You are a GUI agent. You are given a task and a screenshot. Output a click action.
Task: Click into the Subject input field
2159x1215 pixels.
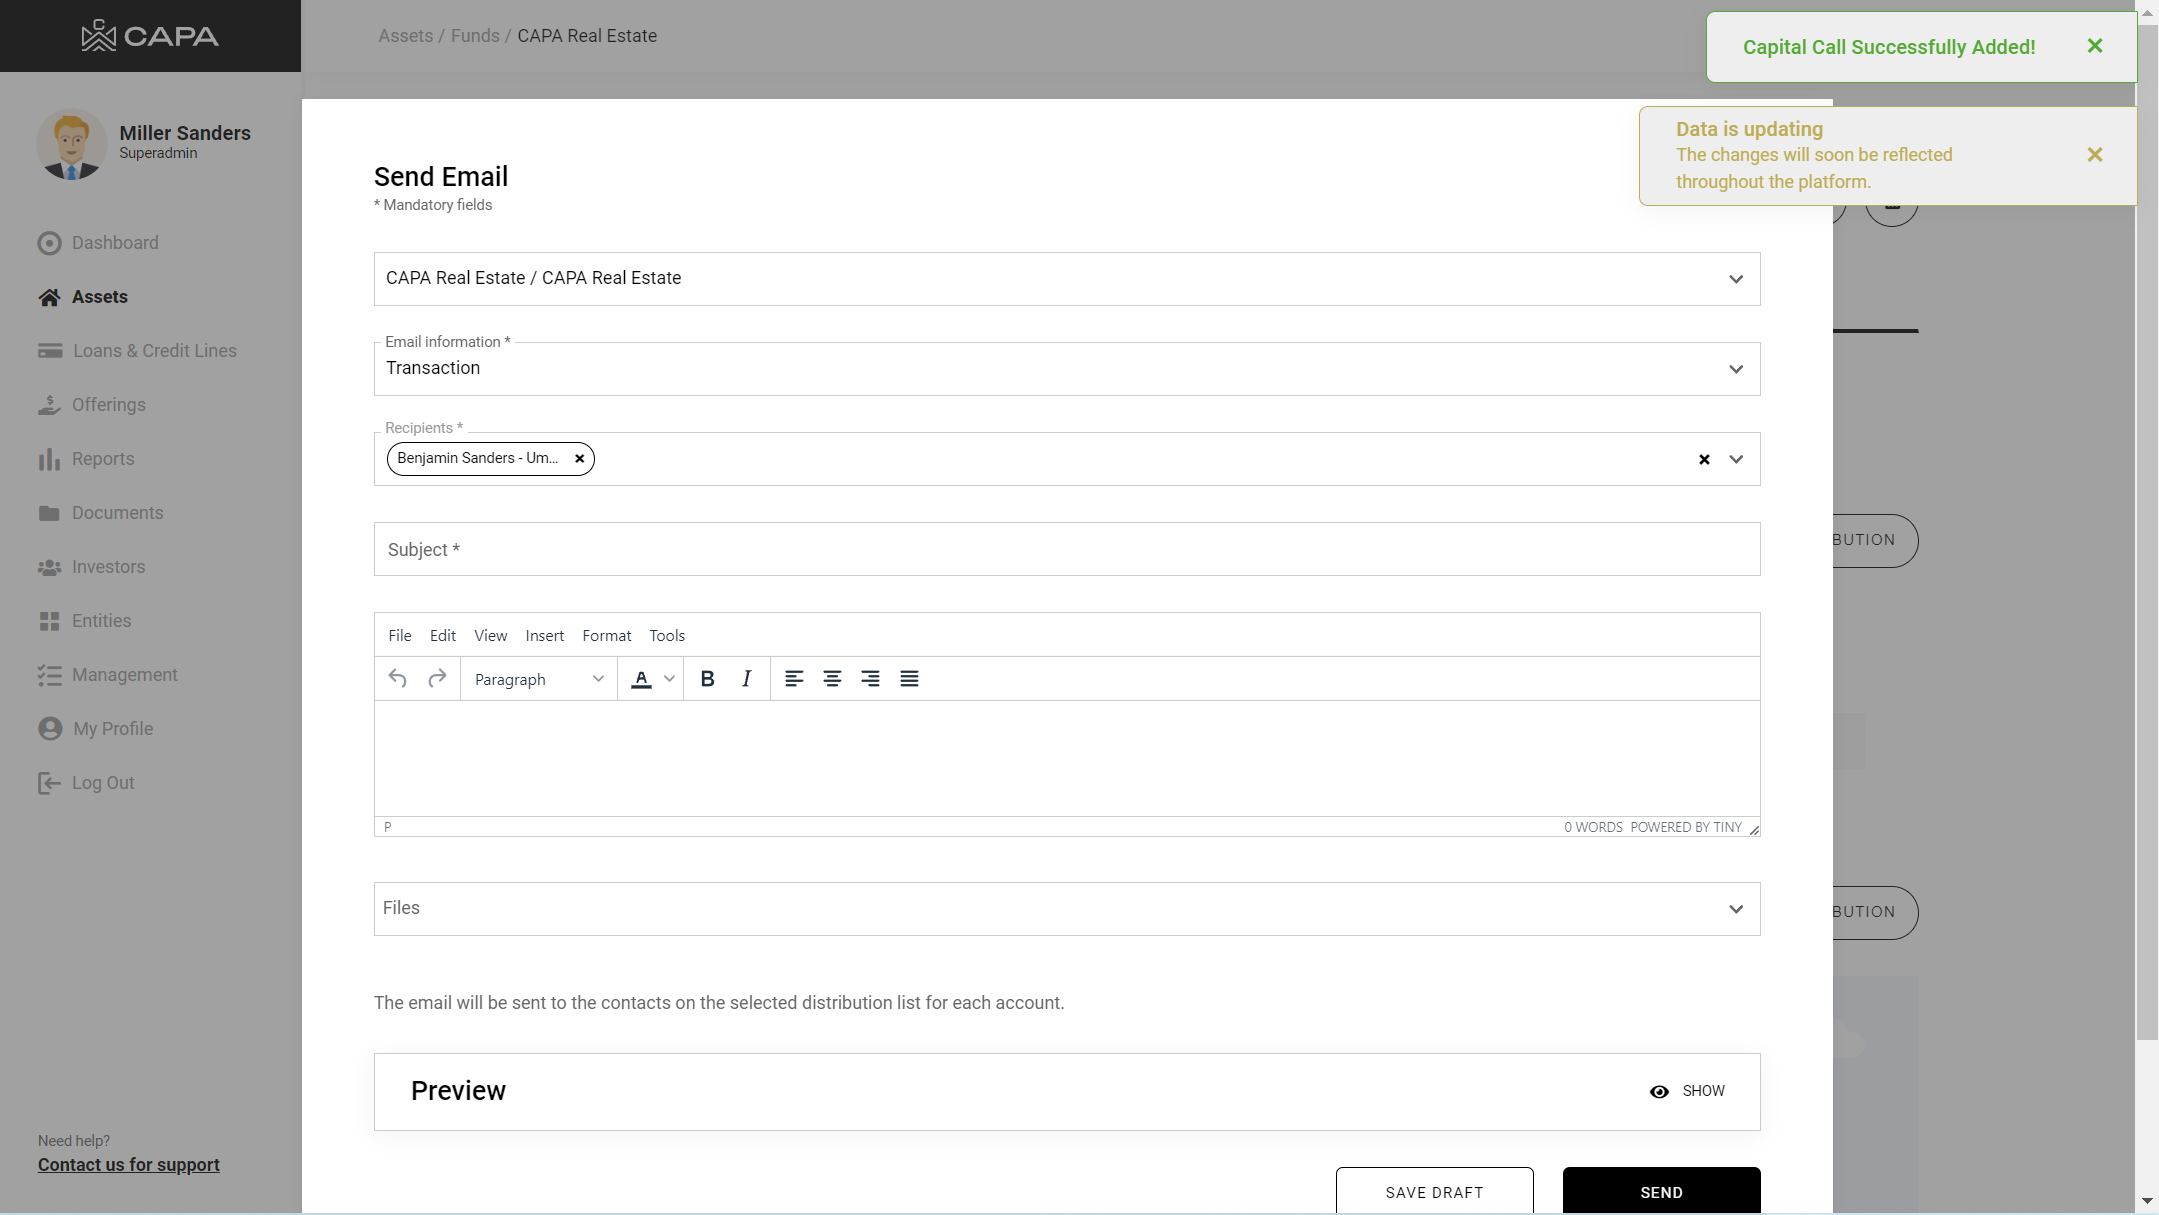(1066, 549)
